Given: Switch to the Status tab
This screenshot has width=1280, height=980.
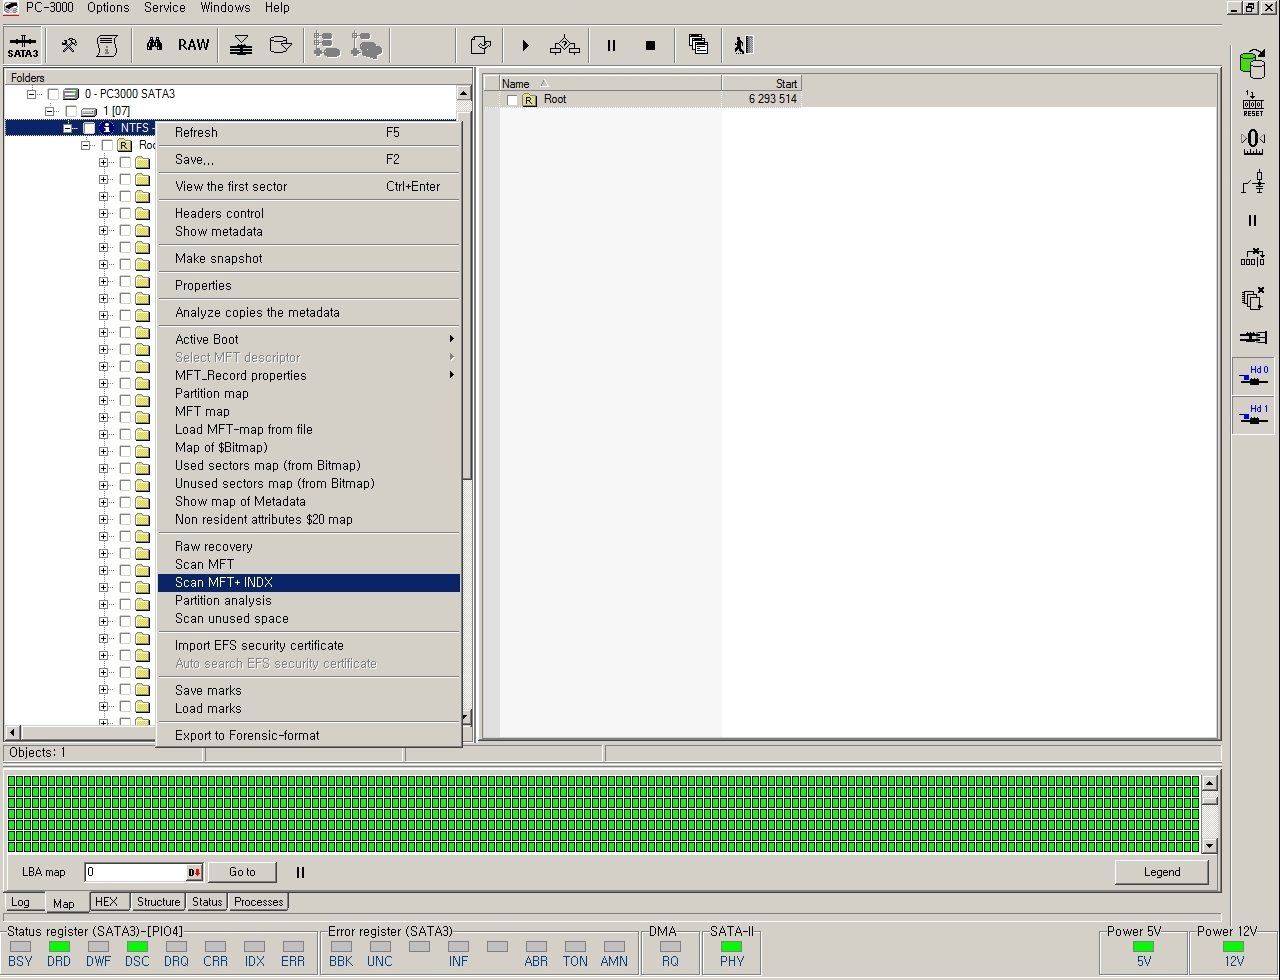Looking at the screenshot, I should pyautogui.click(x=207, y=902).
